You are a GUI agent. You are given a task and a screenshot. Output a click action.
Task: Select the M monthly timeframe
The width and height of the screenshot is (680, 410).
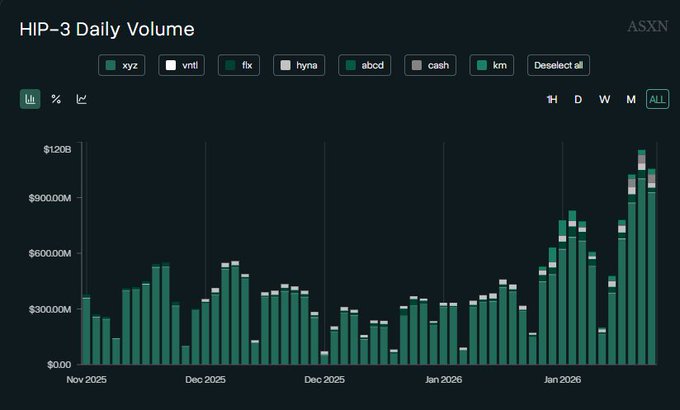pos(631,99)
